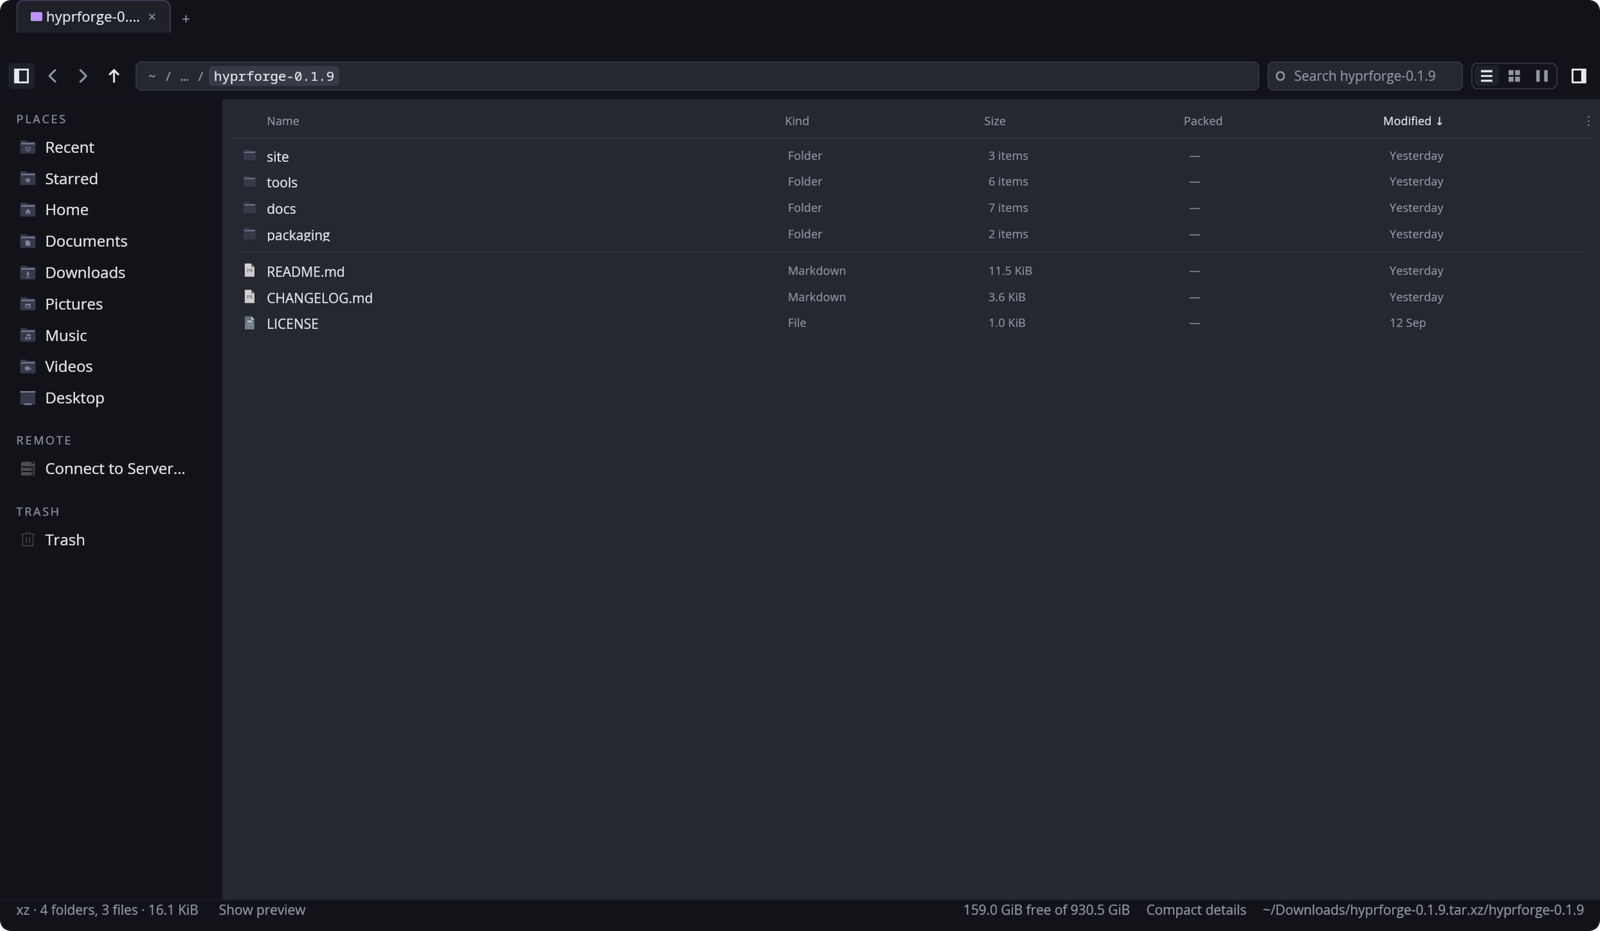This screenshot has width=1600, height=931.
Task: Select README.md file
Action: pyautogui.click(x=910, y=271)
